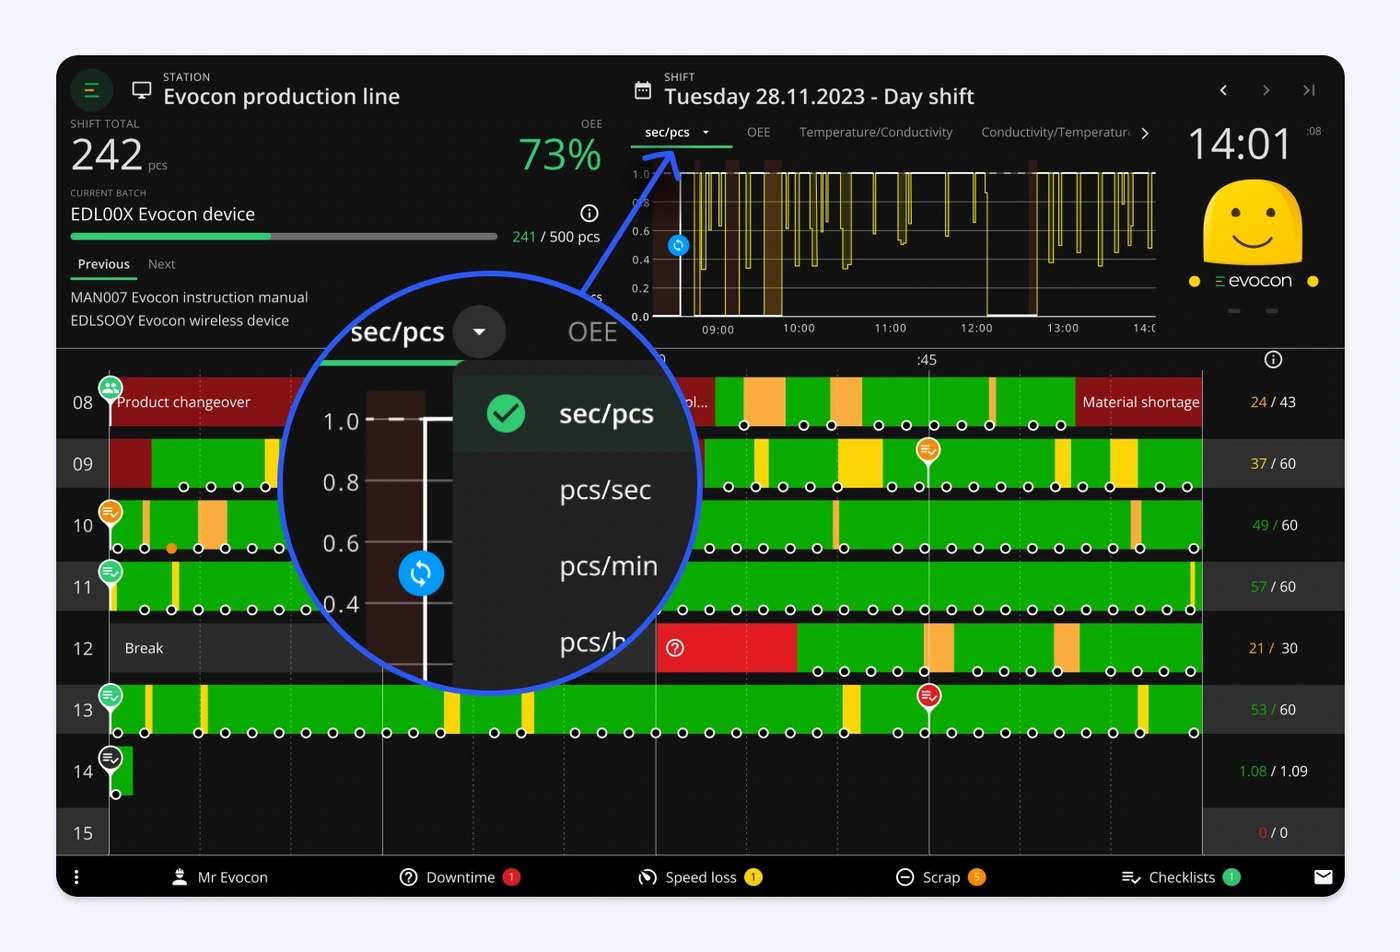This screenshot has width=1400, height=952.
Task: Click MAN007 Evocon instruction manual row
Action: [189, 297]
